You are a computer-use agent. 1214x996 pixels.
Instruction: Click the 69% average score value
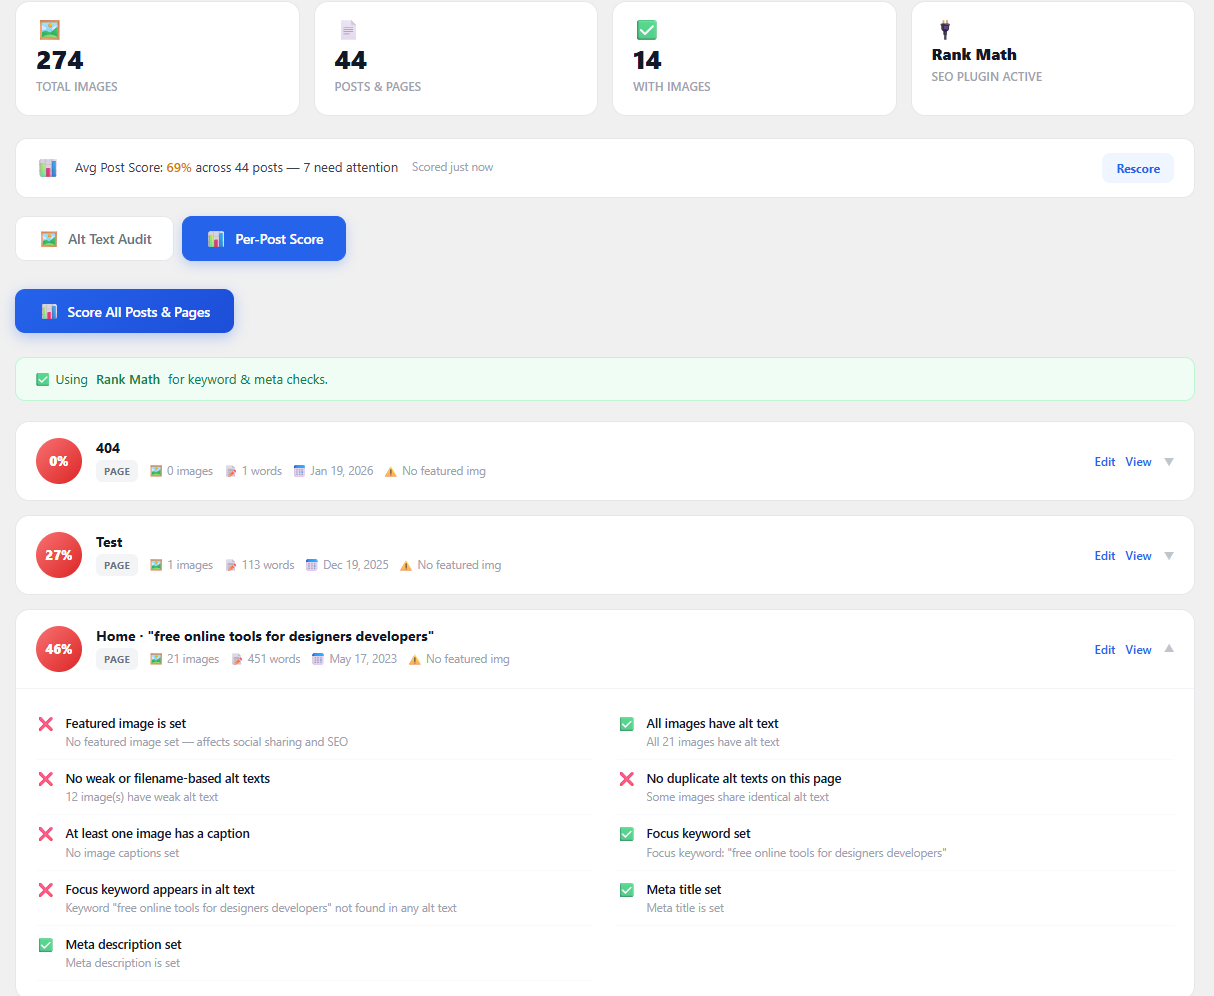point(179,168)
